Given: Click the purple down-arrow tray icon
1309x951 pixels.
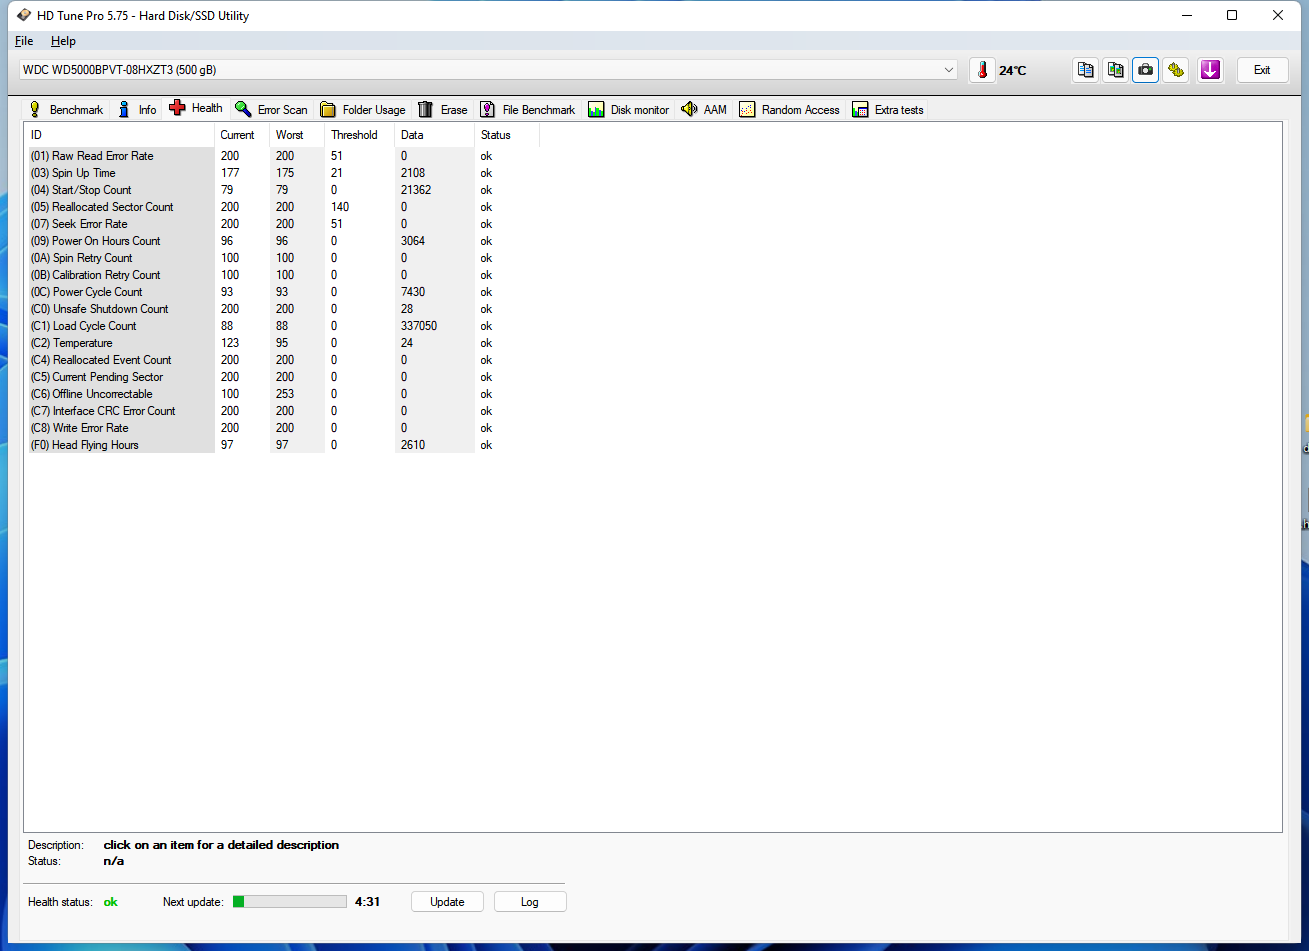Looking at the screenshot, I should 1210,70.
